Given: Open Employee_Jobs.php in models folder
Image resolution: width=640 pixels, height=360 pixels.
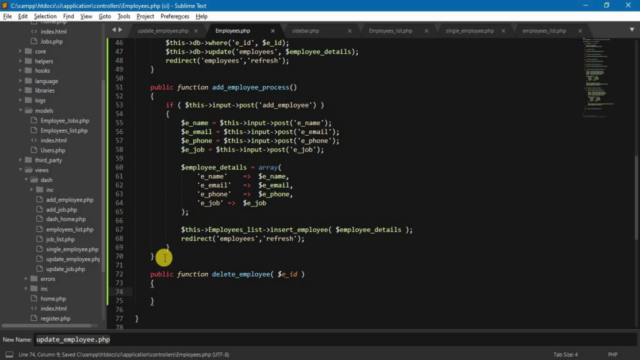Looking at the screenshot, I should [65, 121].
